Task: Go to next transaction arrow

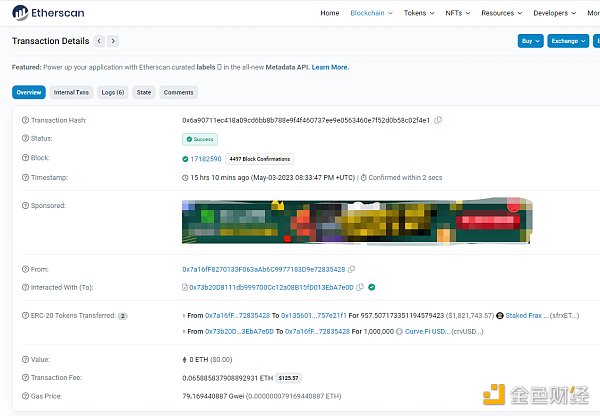Action: point(113,41)
